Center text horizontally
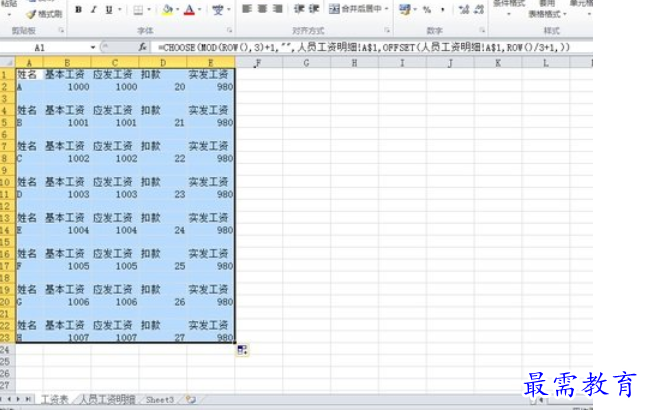 (x=262, y=9)
